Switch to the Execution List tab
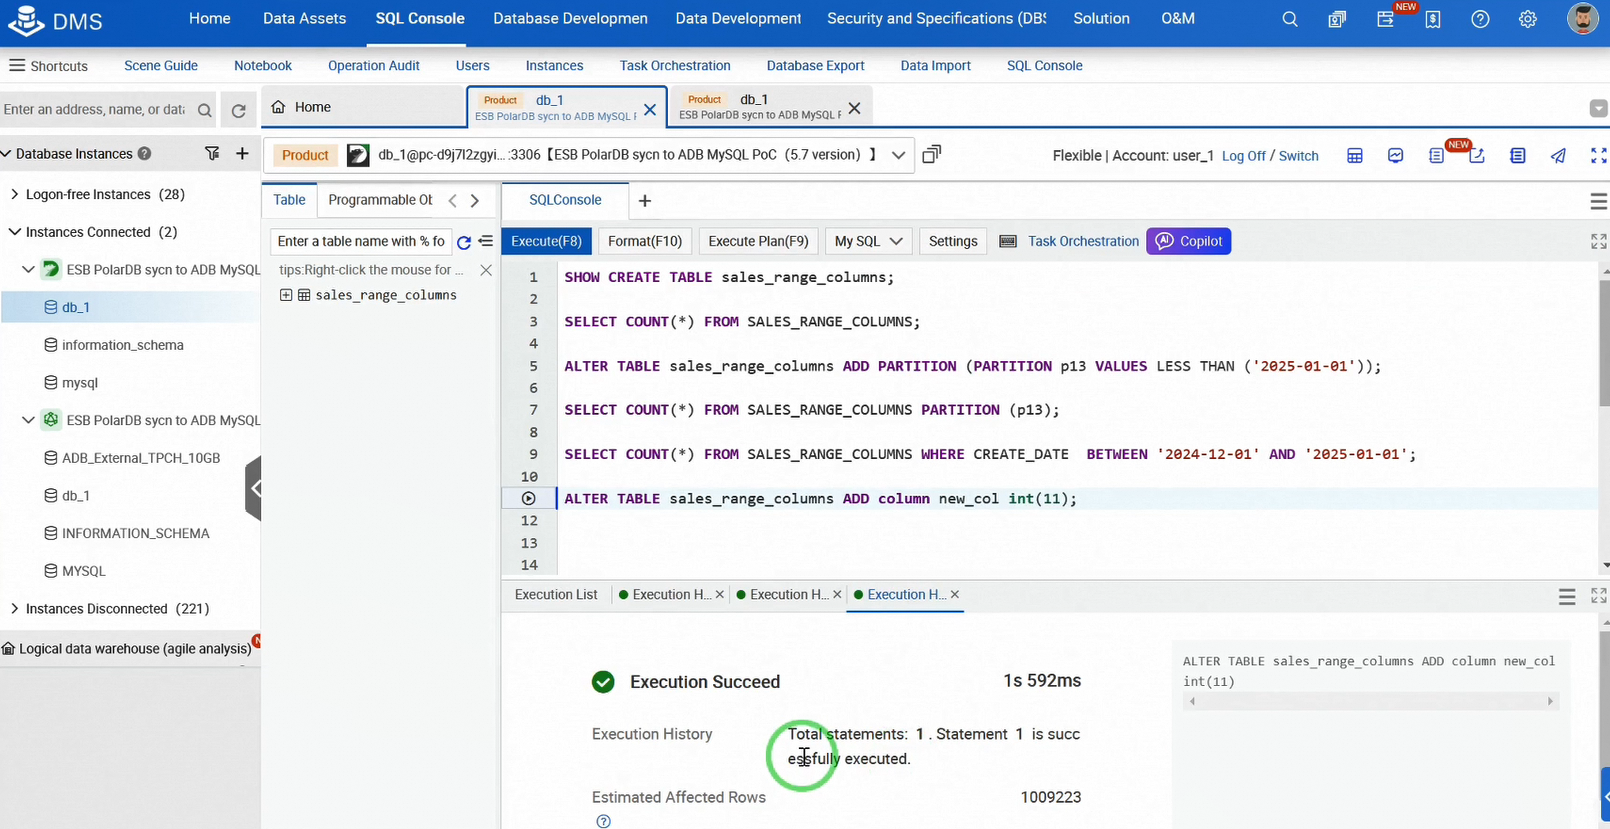 point(556,594)
